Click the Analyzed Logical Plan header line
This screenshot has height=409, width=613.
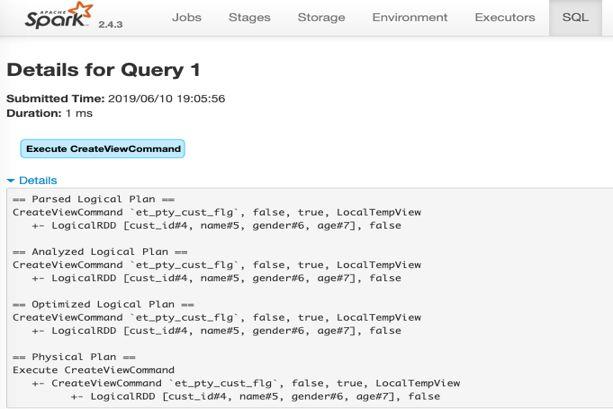point(100,252)
